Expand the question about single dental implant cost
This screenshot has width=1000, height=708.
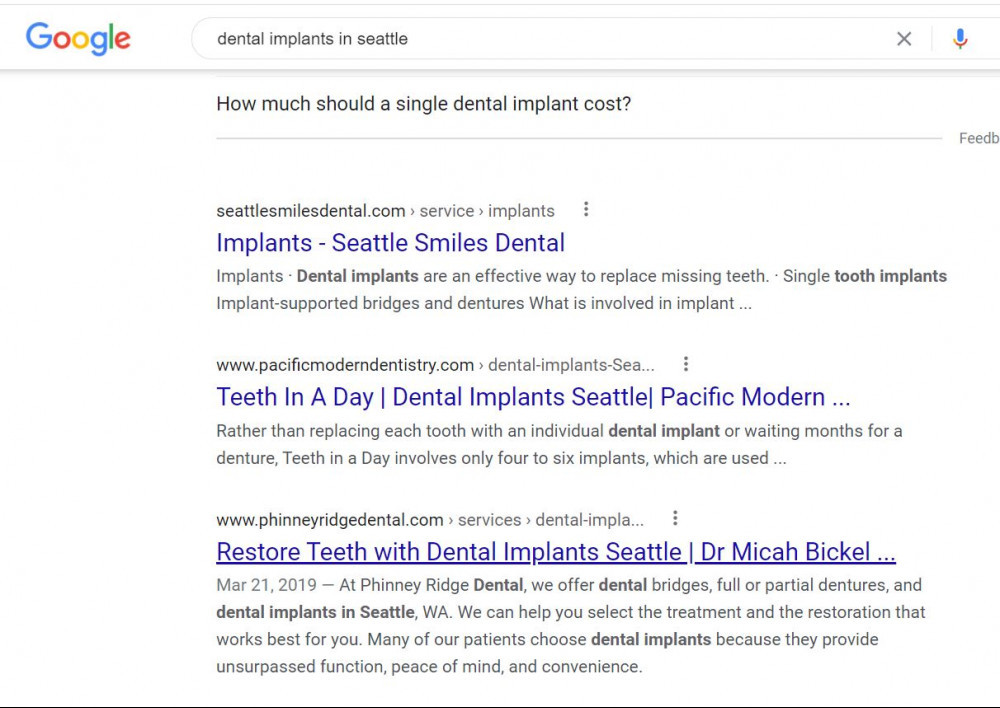point(423,103)
